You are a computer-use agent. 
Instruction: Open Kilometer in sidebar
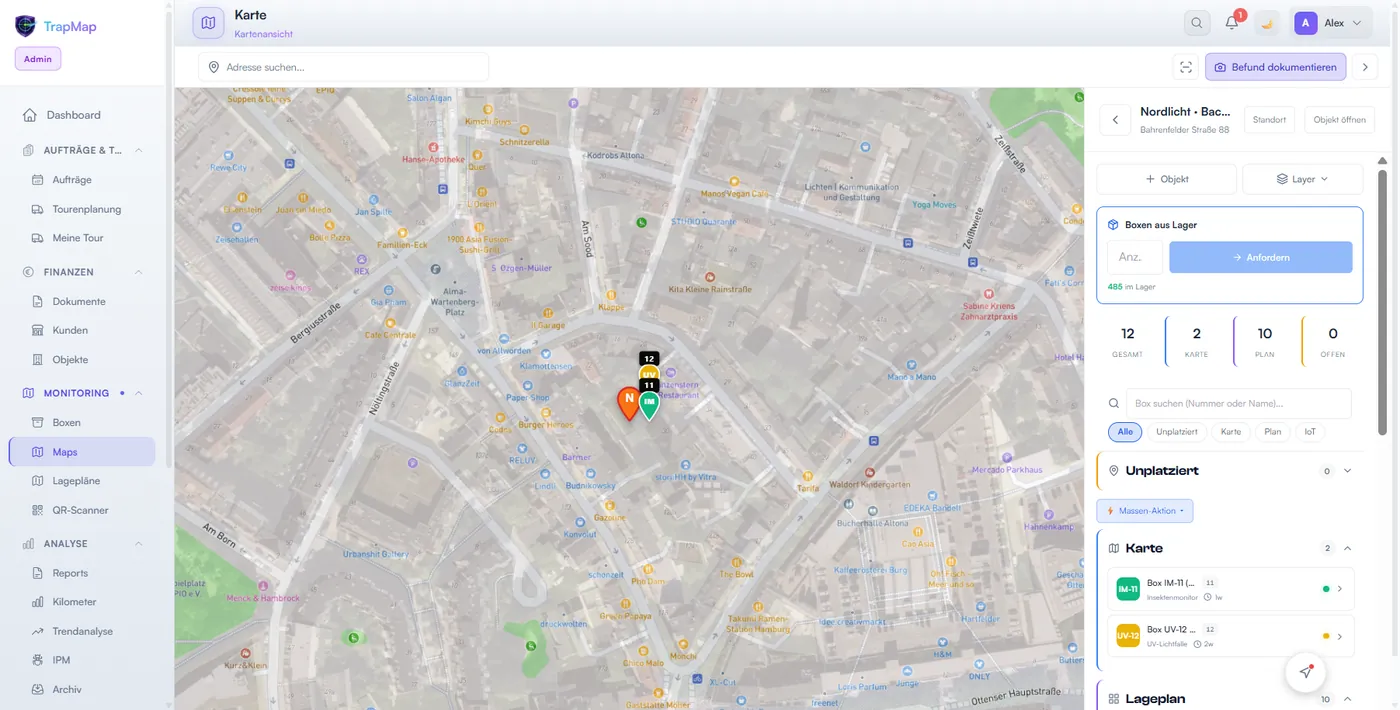point(74,602)
